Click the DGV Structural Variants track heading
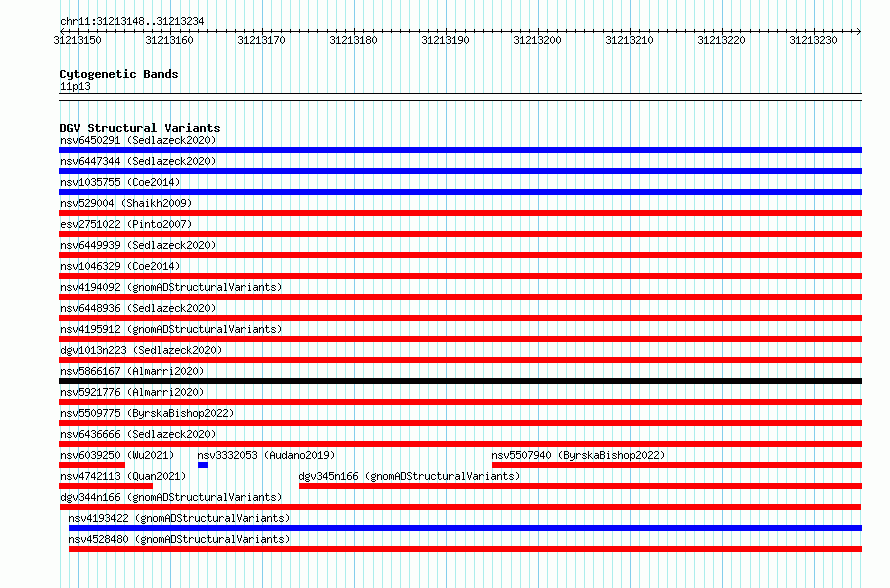Viewport: 890px width, 588px height. (x=140, y=128)
